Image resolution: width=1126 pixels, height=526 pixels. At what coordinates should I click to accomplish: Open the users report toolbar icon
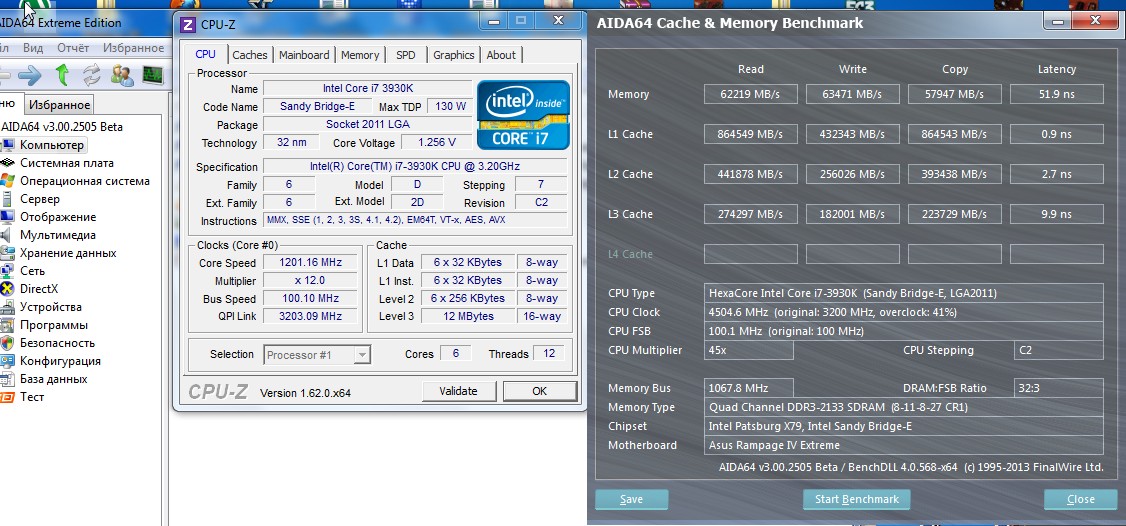pos(123,75)
